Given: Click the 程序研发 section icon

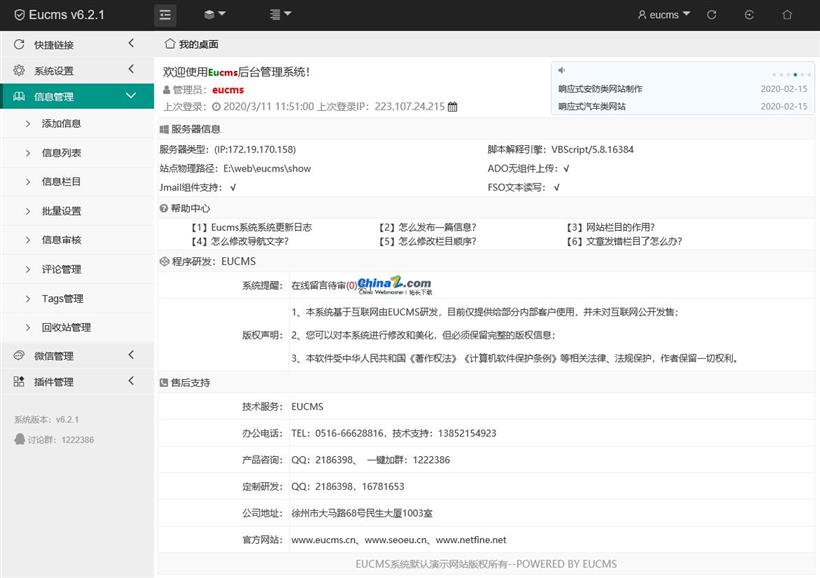Looking at the screenshot, I should (x=164, y=261).
